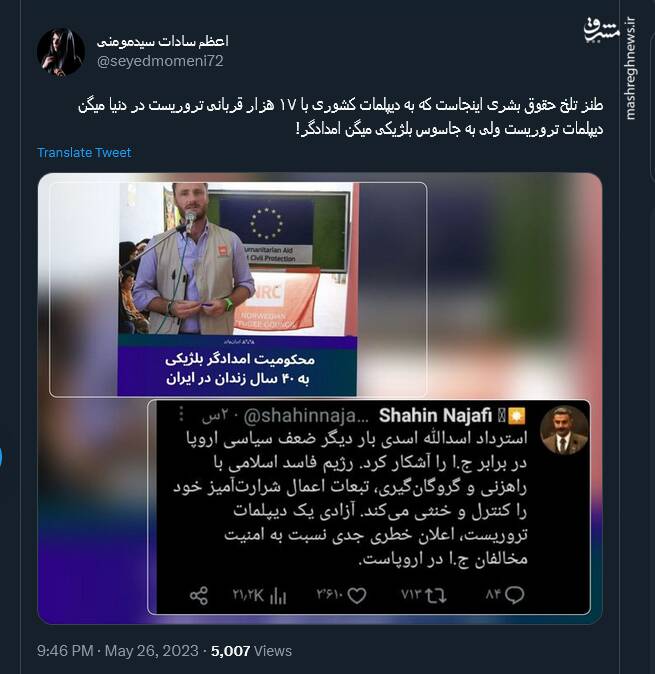Open the three-dot more options menu
655x674 pixels.
182,414
